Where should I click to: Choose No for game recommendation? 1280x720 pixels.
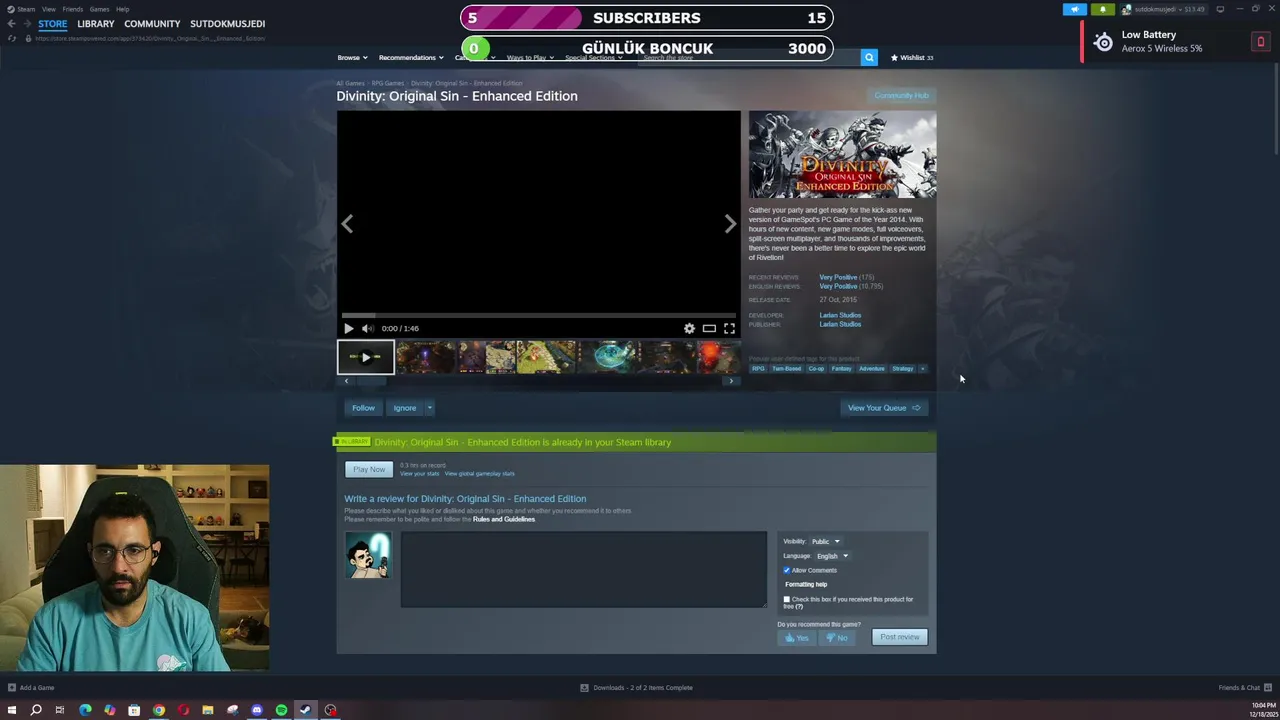tap(837, 637)
